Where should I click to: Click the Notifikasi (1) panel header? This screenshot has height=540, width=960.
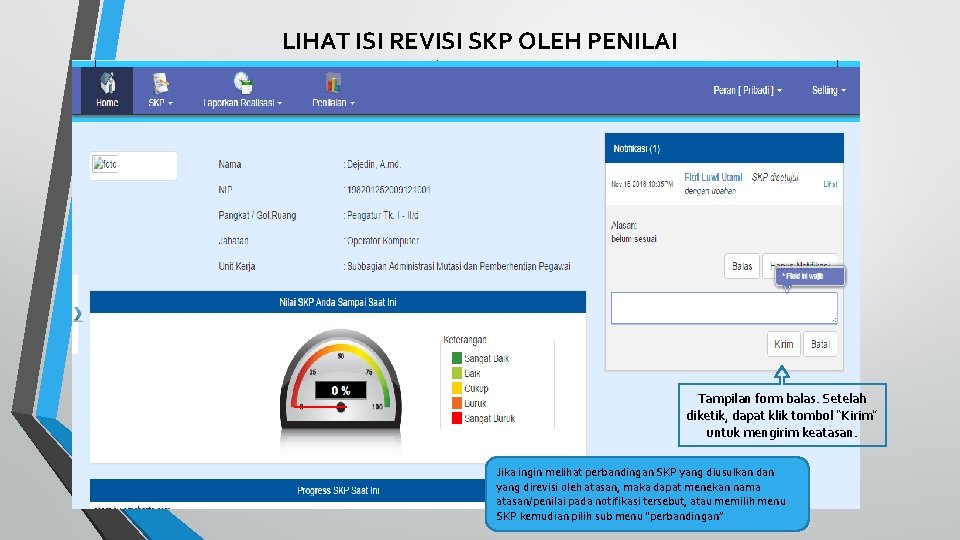coord(724,148)
